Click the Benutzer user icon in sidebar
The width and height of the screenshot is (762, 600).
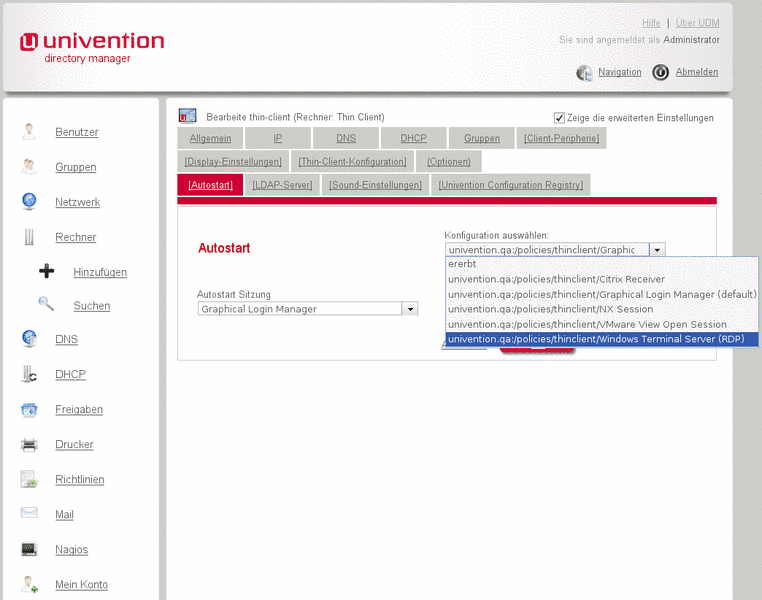coord(29,131)
